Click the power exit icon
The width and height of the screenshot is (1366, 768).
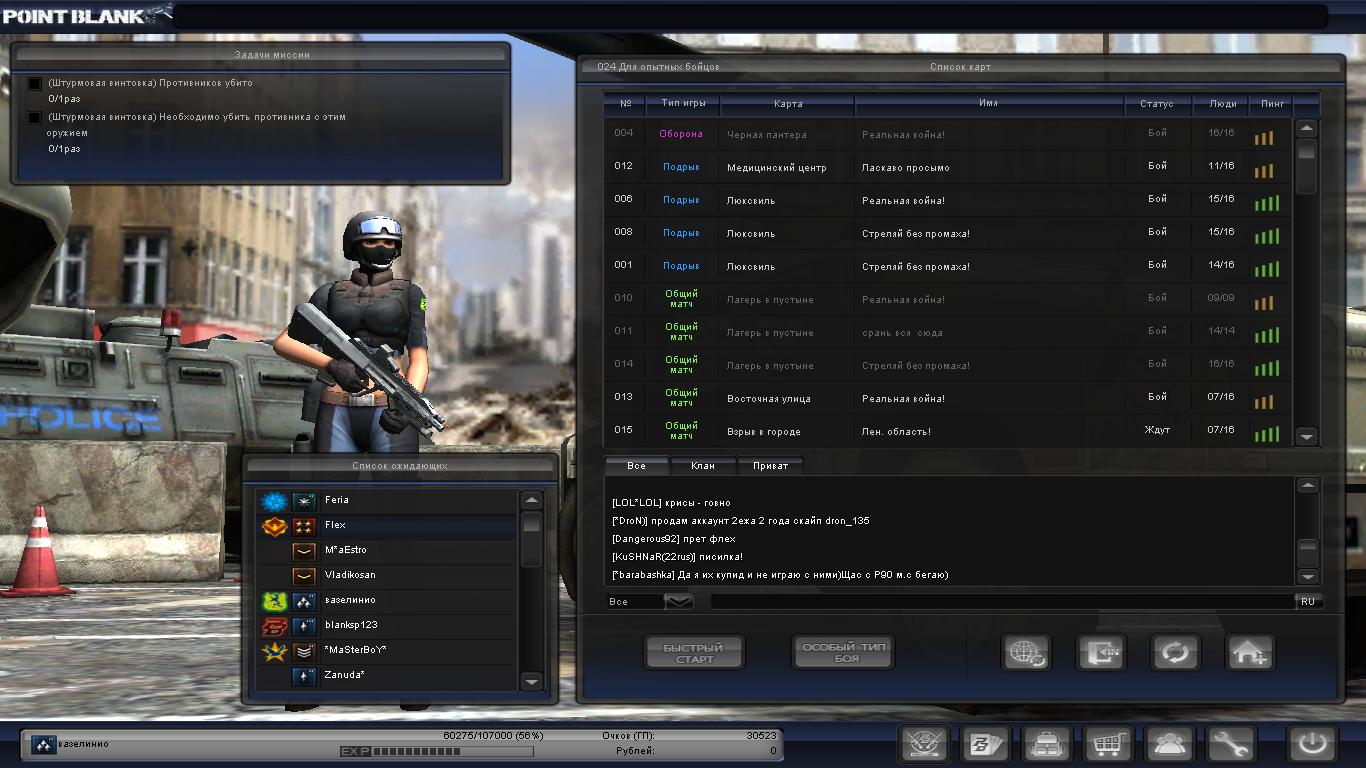[x=1312, y=745]
